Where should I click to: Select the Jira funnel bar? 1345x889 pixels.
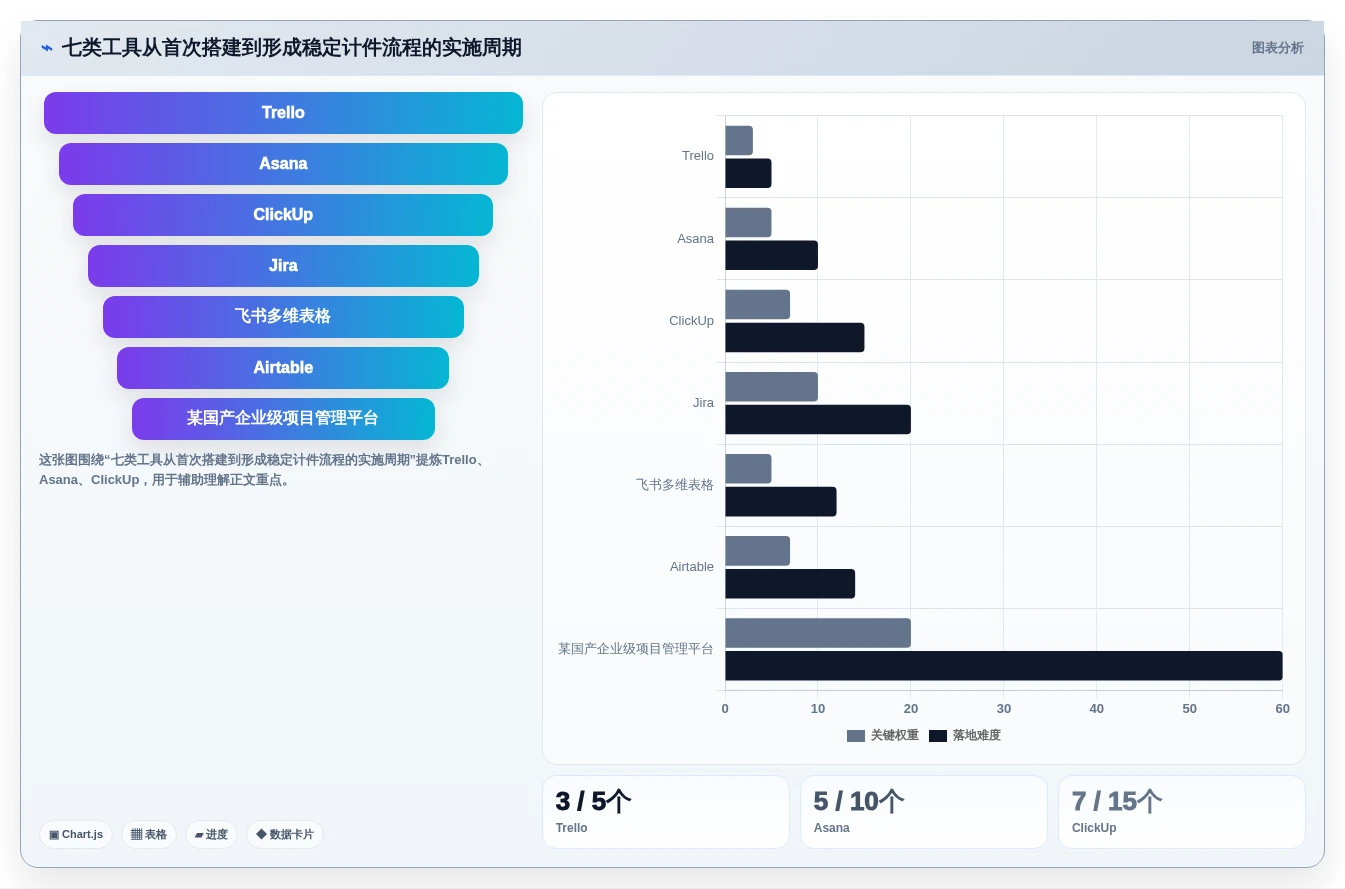coord(283,266)
